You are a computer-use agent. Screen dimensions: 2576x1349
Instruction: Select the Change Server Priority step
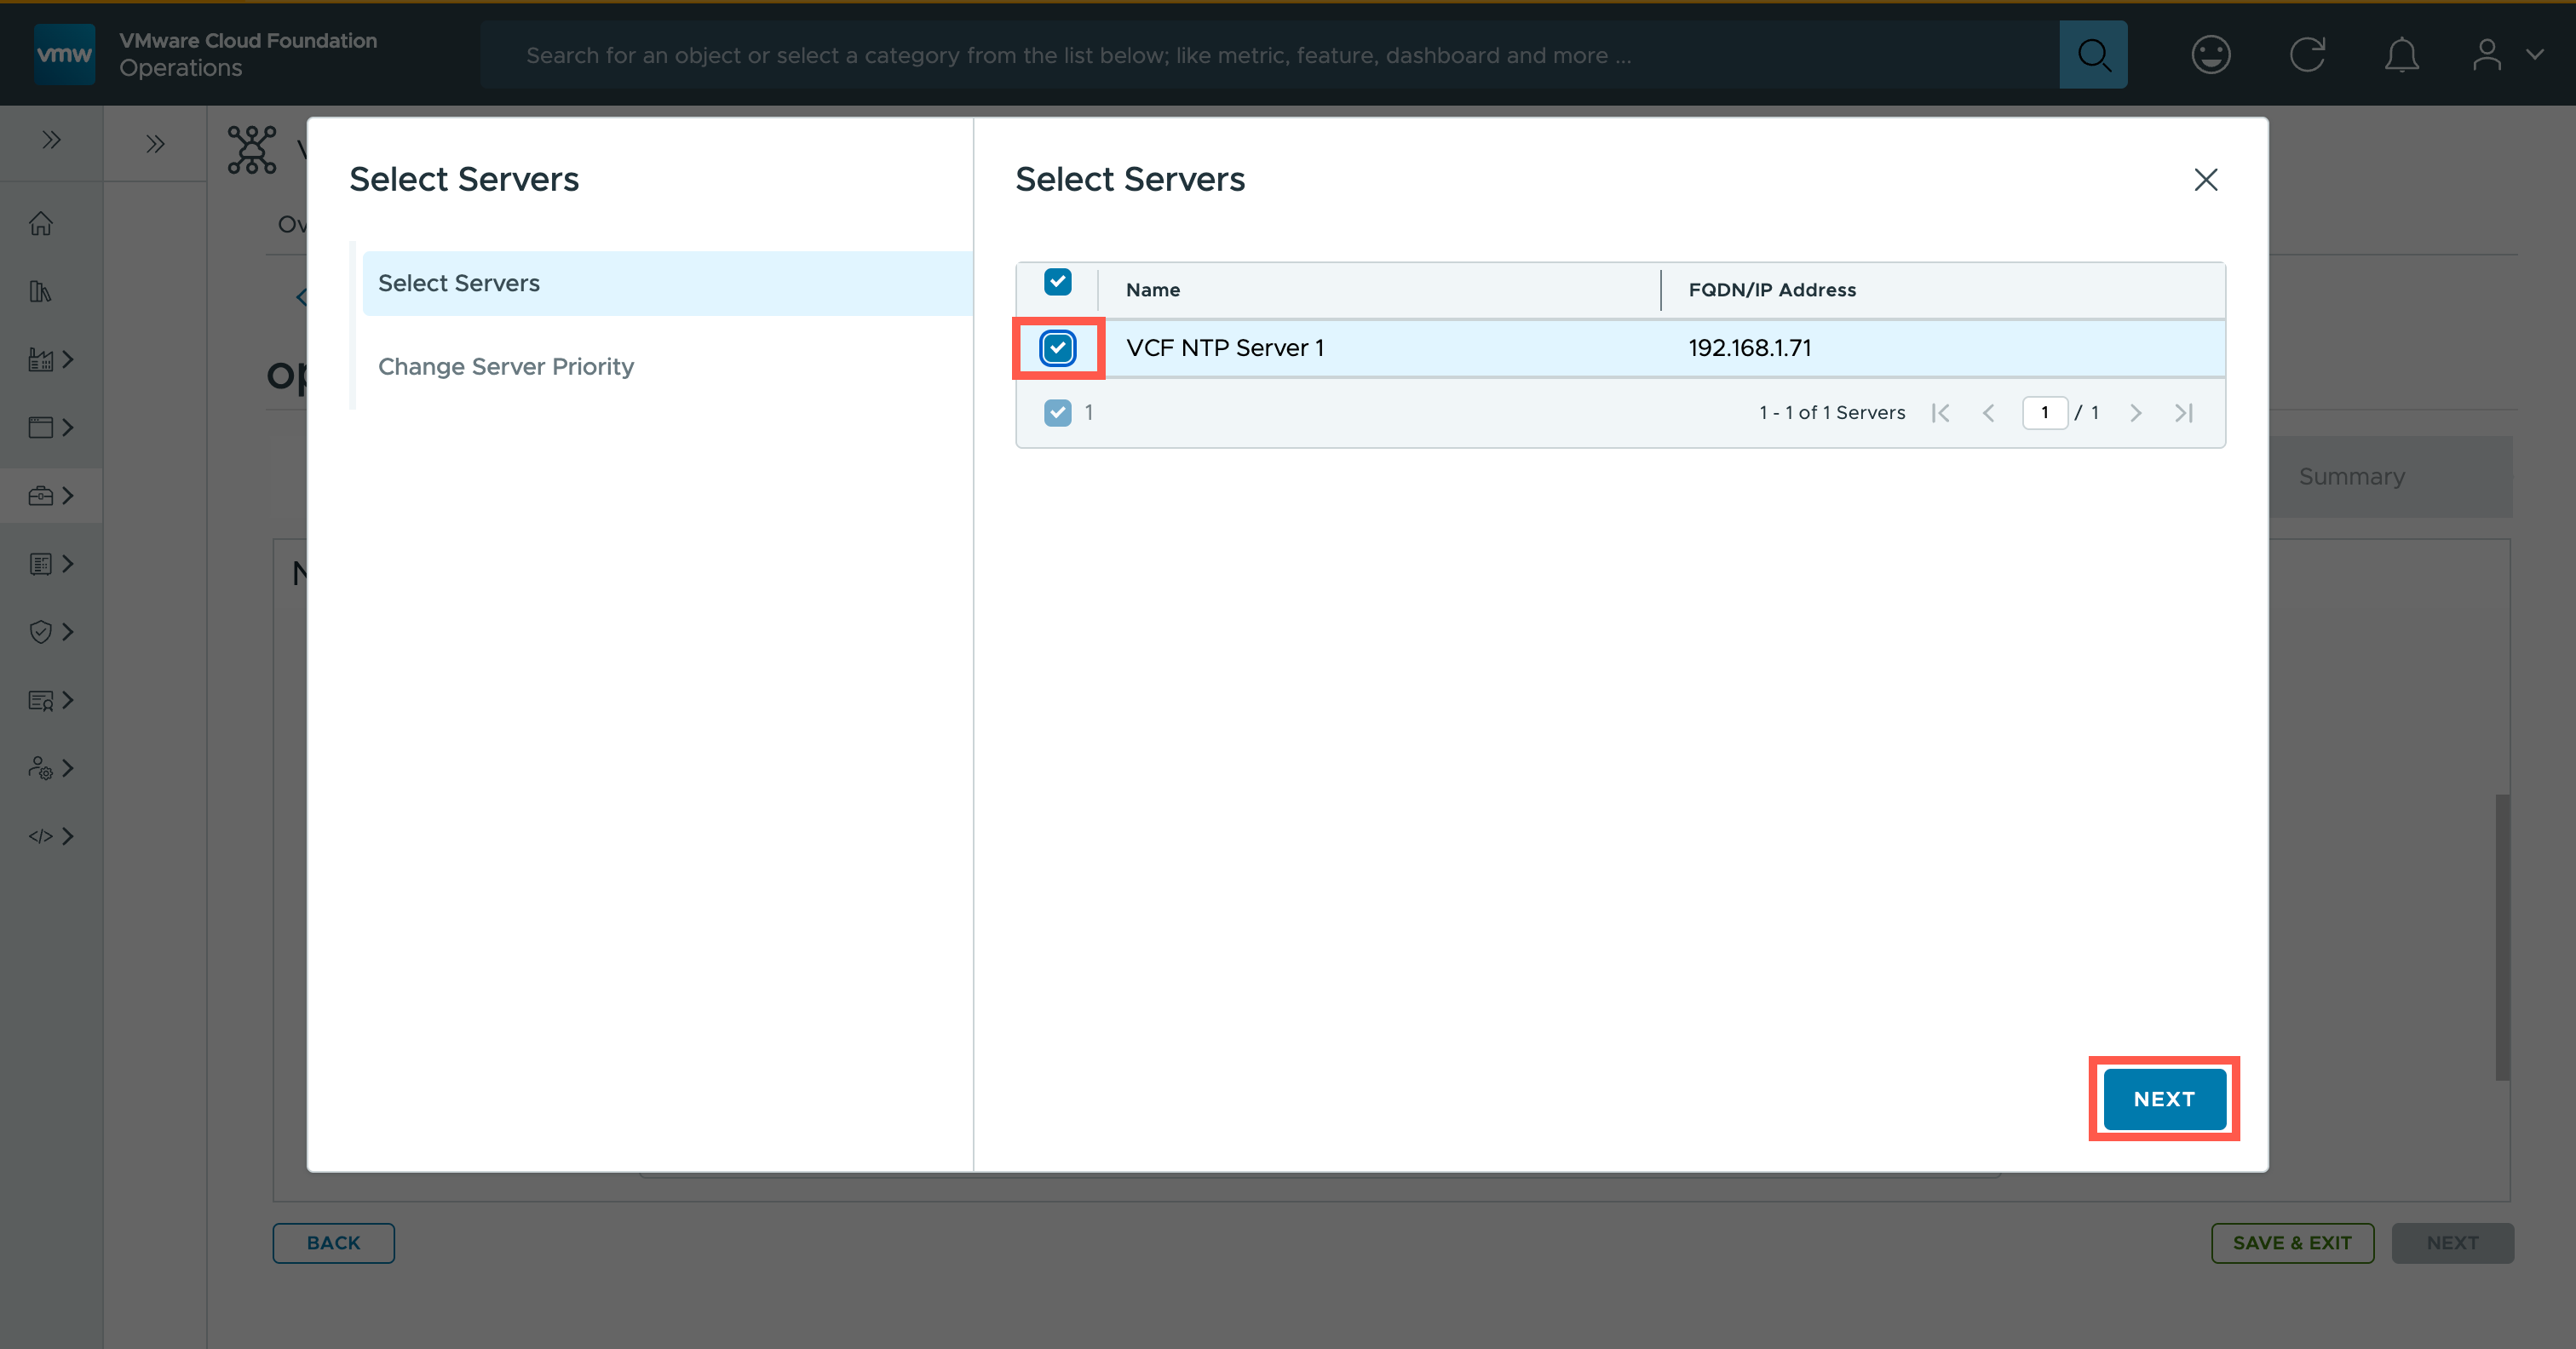[x=506, y=367]
